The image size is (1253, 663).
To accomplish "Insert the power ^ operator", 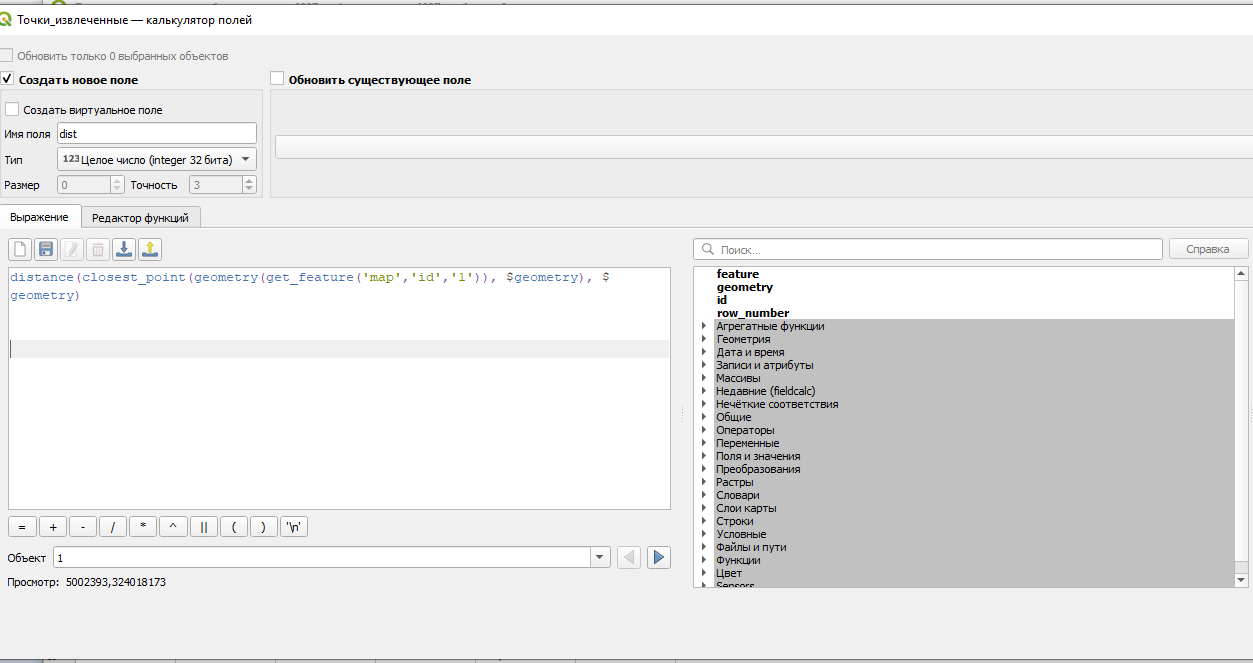I will (x=173, y=527).
